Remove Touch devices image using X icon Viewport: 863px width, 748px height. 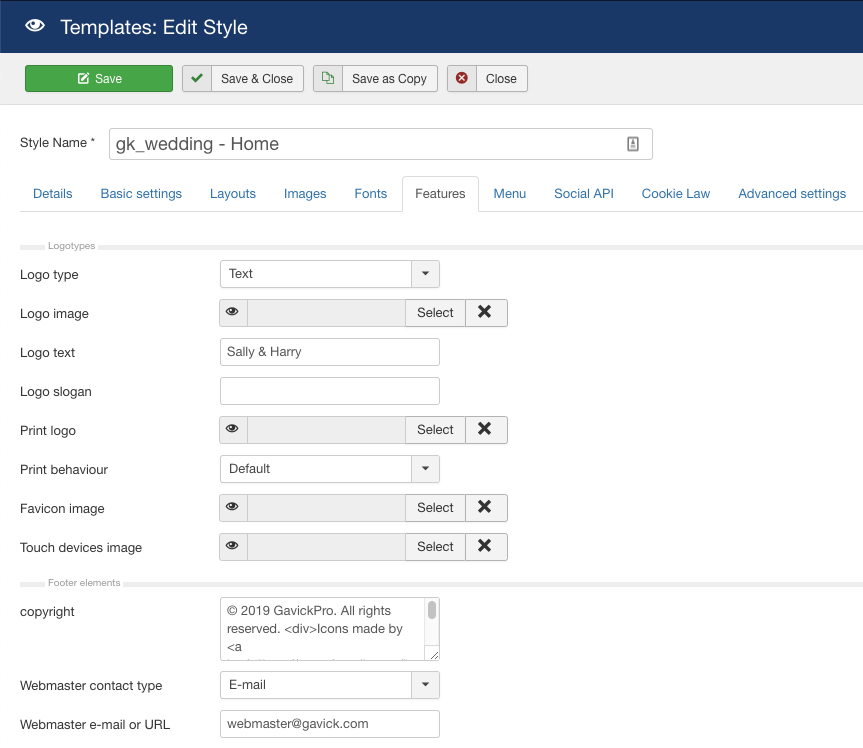tap(485, 547)
